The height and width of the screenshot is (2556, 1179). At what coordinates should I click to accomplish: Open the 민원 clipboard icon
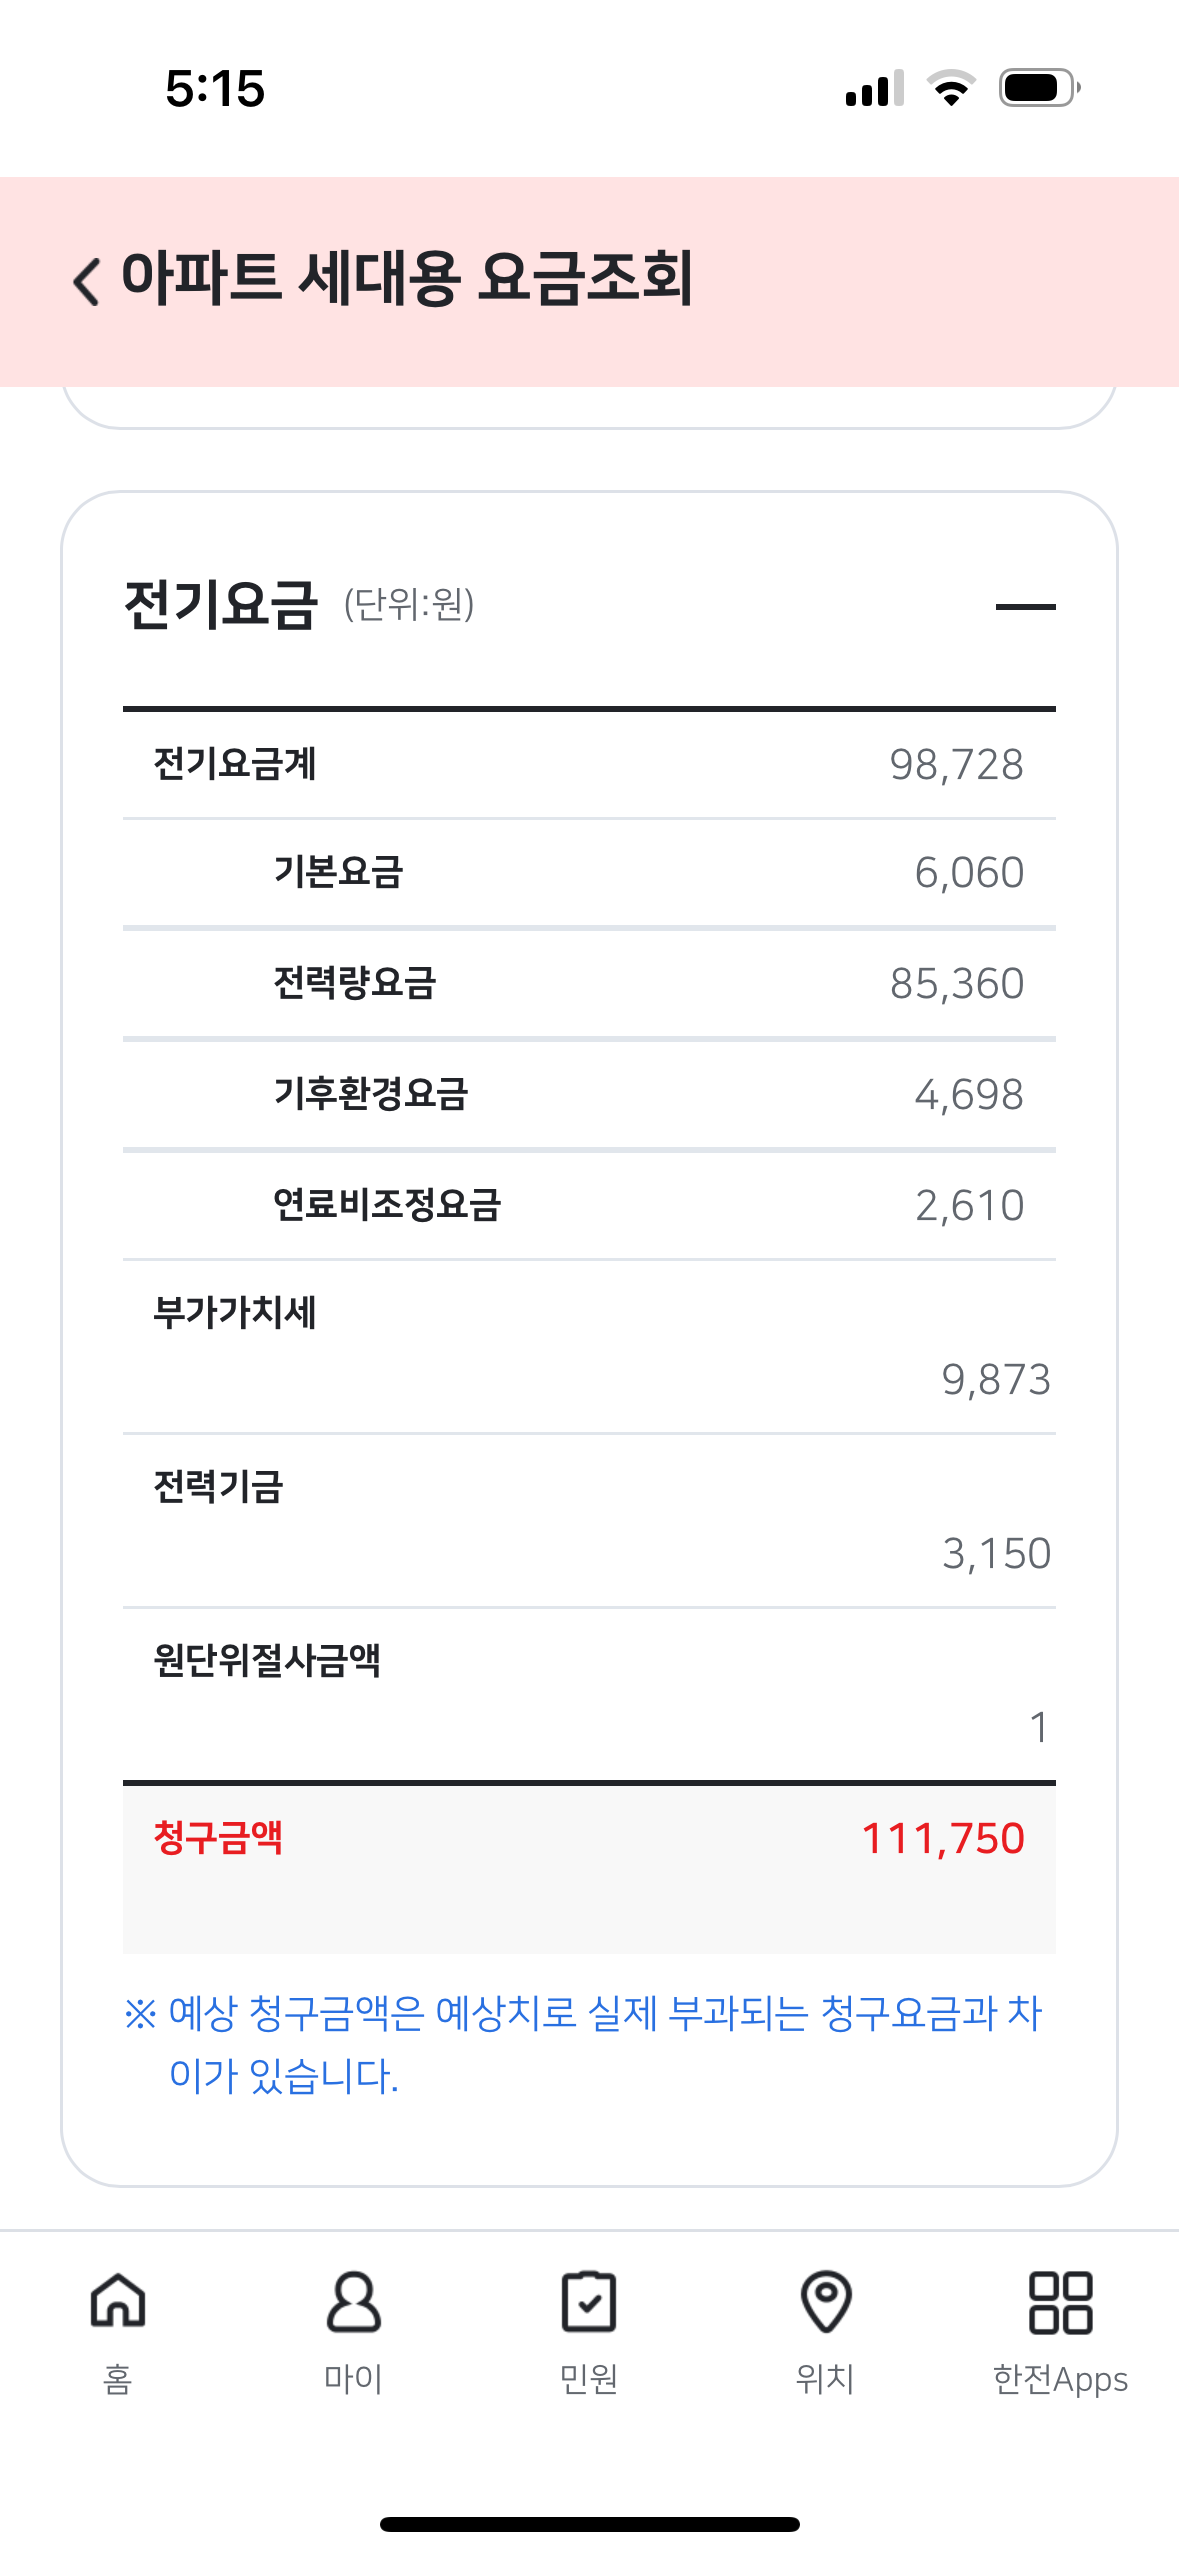[589, 2301]
